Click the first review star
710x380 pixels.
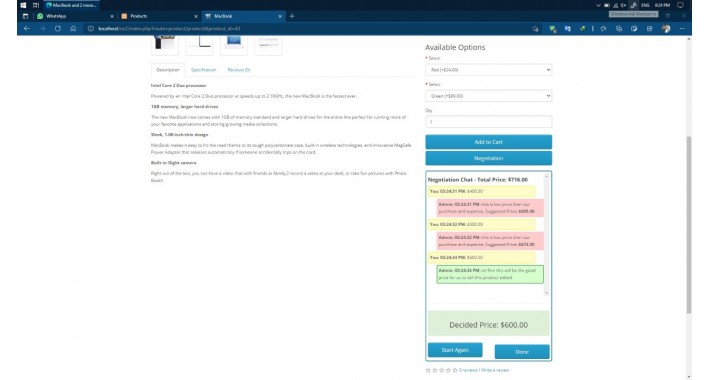[428, 370]
